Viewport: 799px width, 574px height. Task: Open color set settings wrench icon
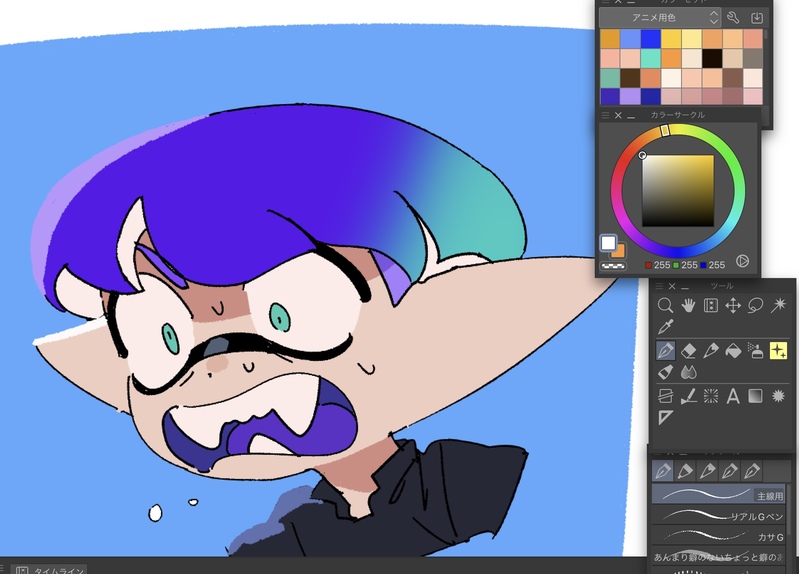pyautogui.click(x=733, y=18)
